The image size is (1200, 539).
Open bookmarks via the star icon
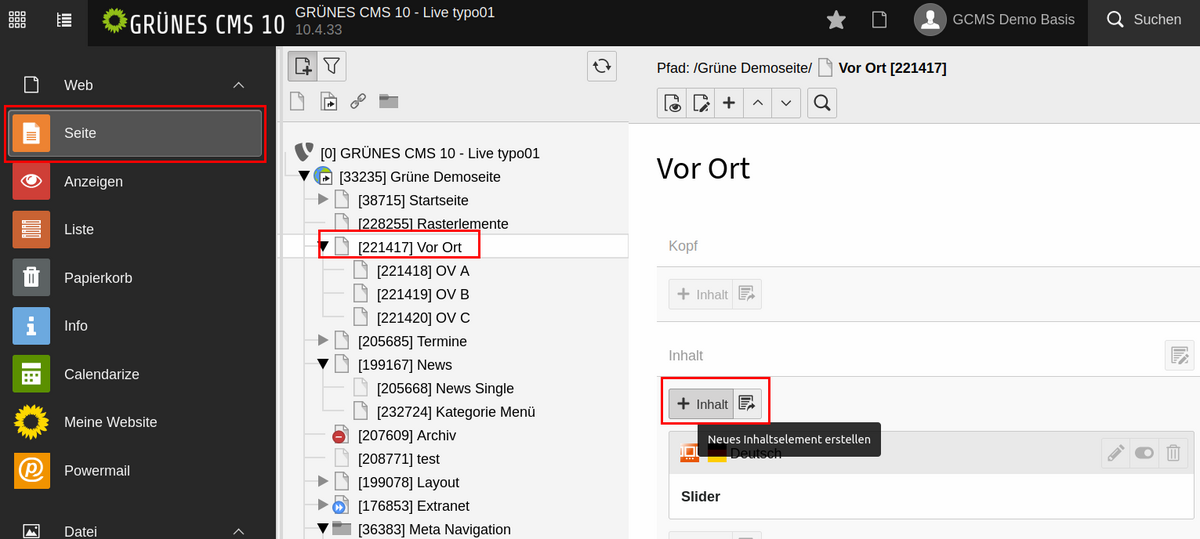(836, 20)
